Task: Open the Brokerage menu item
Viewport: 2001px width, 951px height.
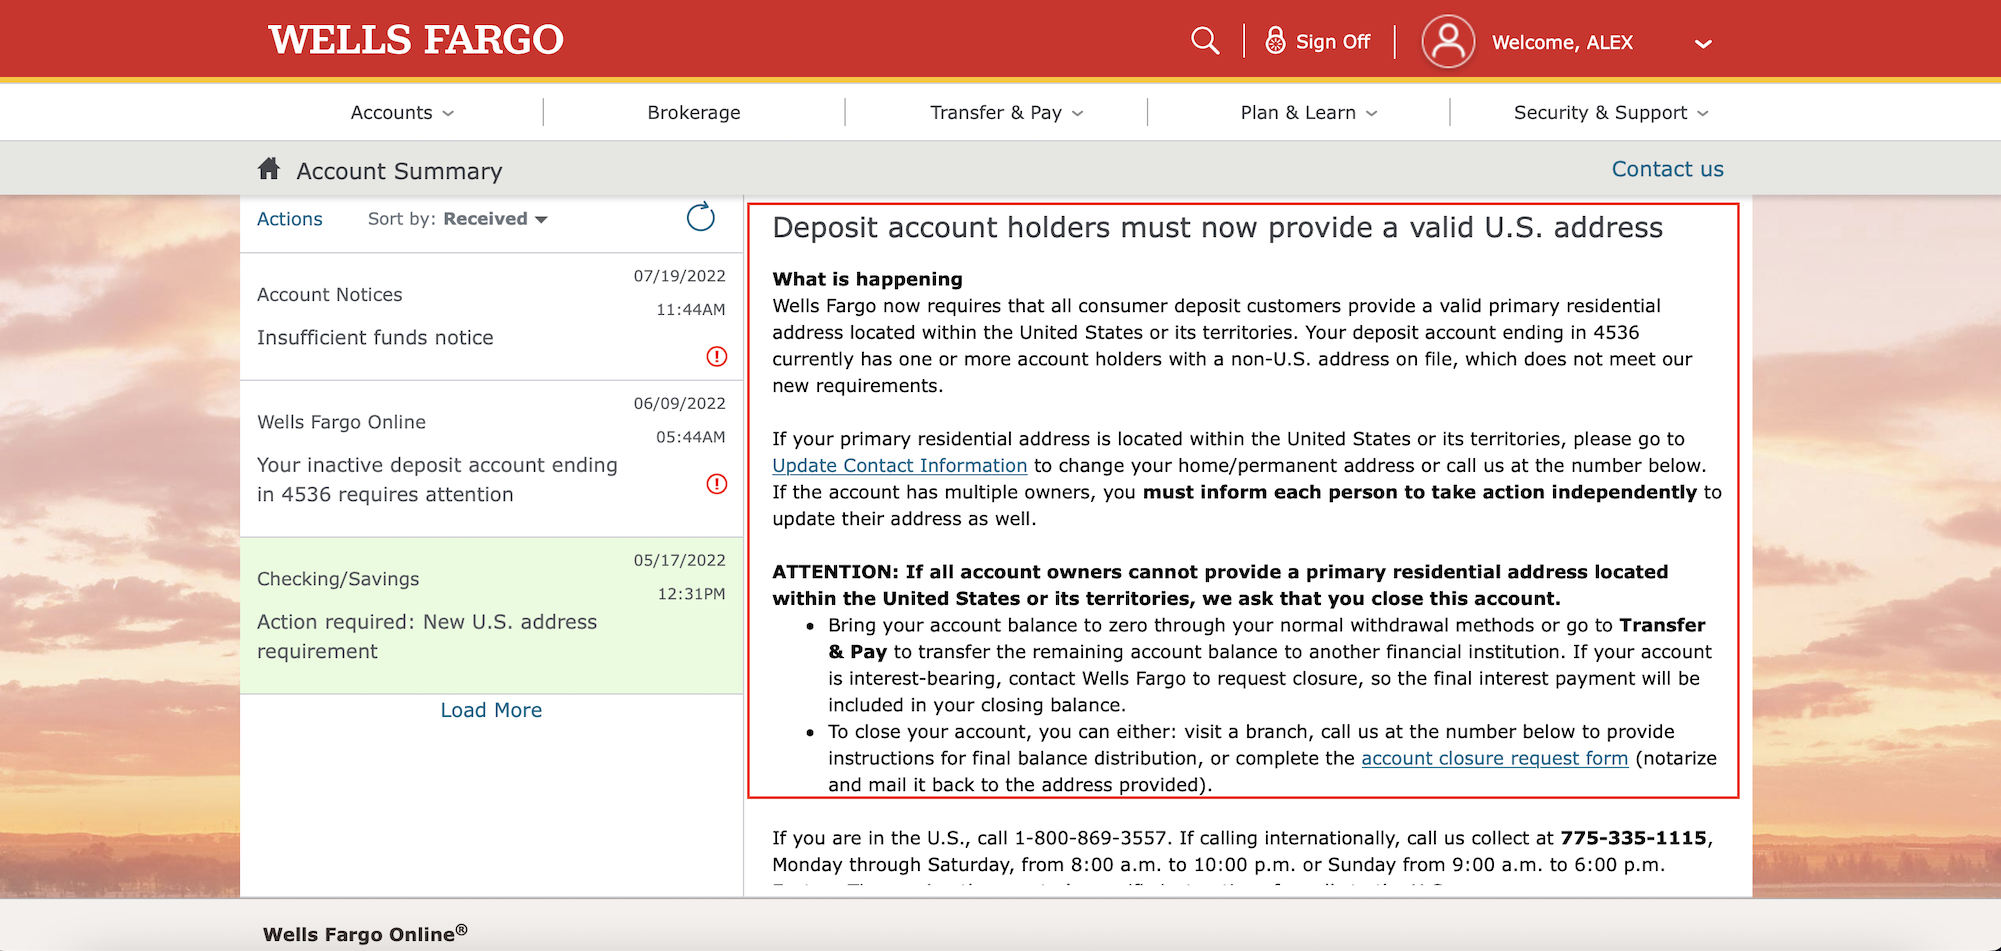Action: [694, 112]
